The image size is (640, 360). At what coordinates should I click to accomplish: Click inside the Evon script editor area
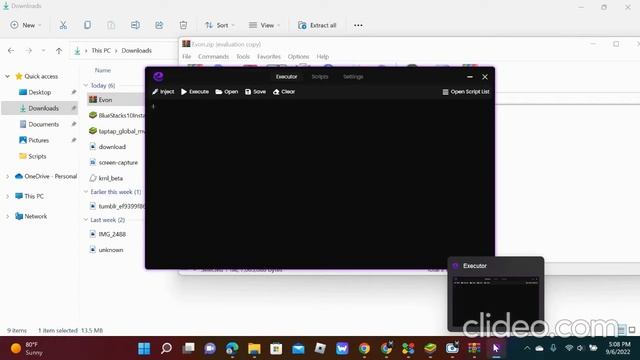pyautogui.click(x=320, y=184)
